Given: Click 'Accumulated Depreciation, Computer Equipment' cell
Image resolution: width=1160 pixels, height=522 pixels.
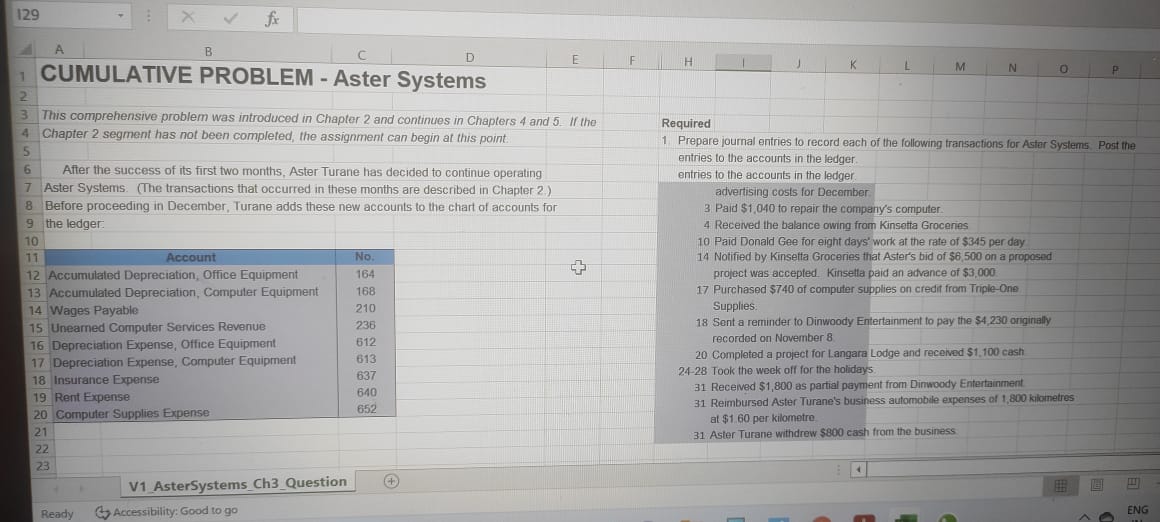Looking at the screenshot, I should tap(183, 292).
